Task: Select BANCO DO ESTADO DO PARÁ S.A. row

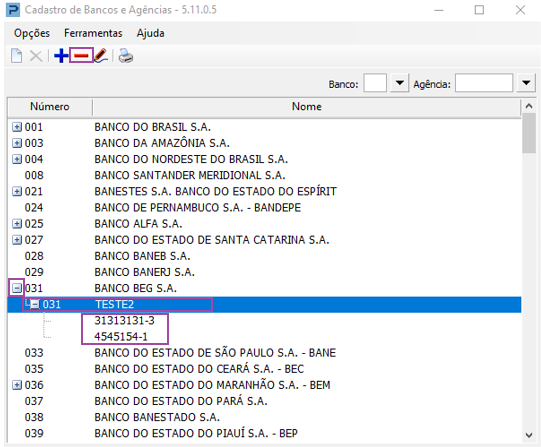Action: pos(264,401)
